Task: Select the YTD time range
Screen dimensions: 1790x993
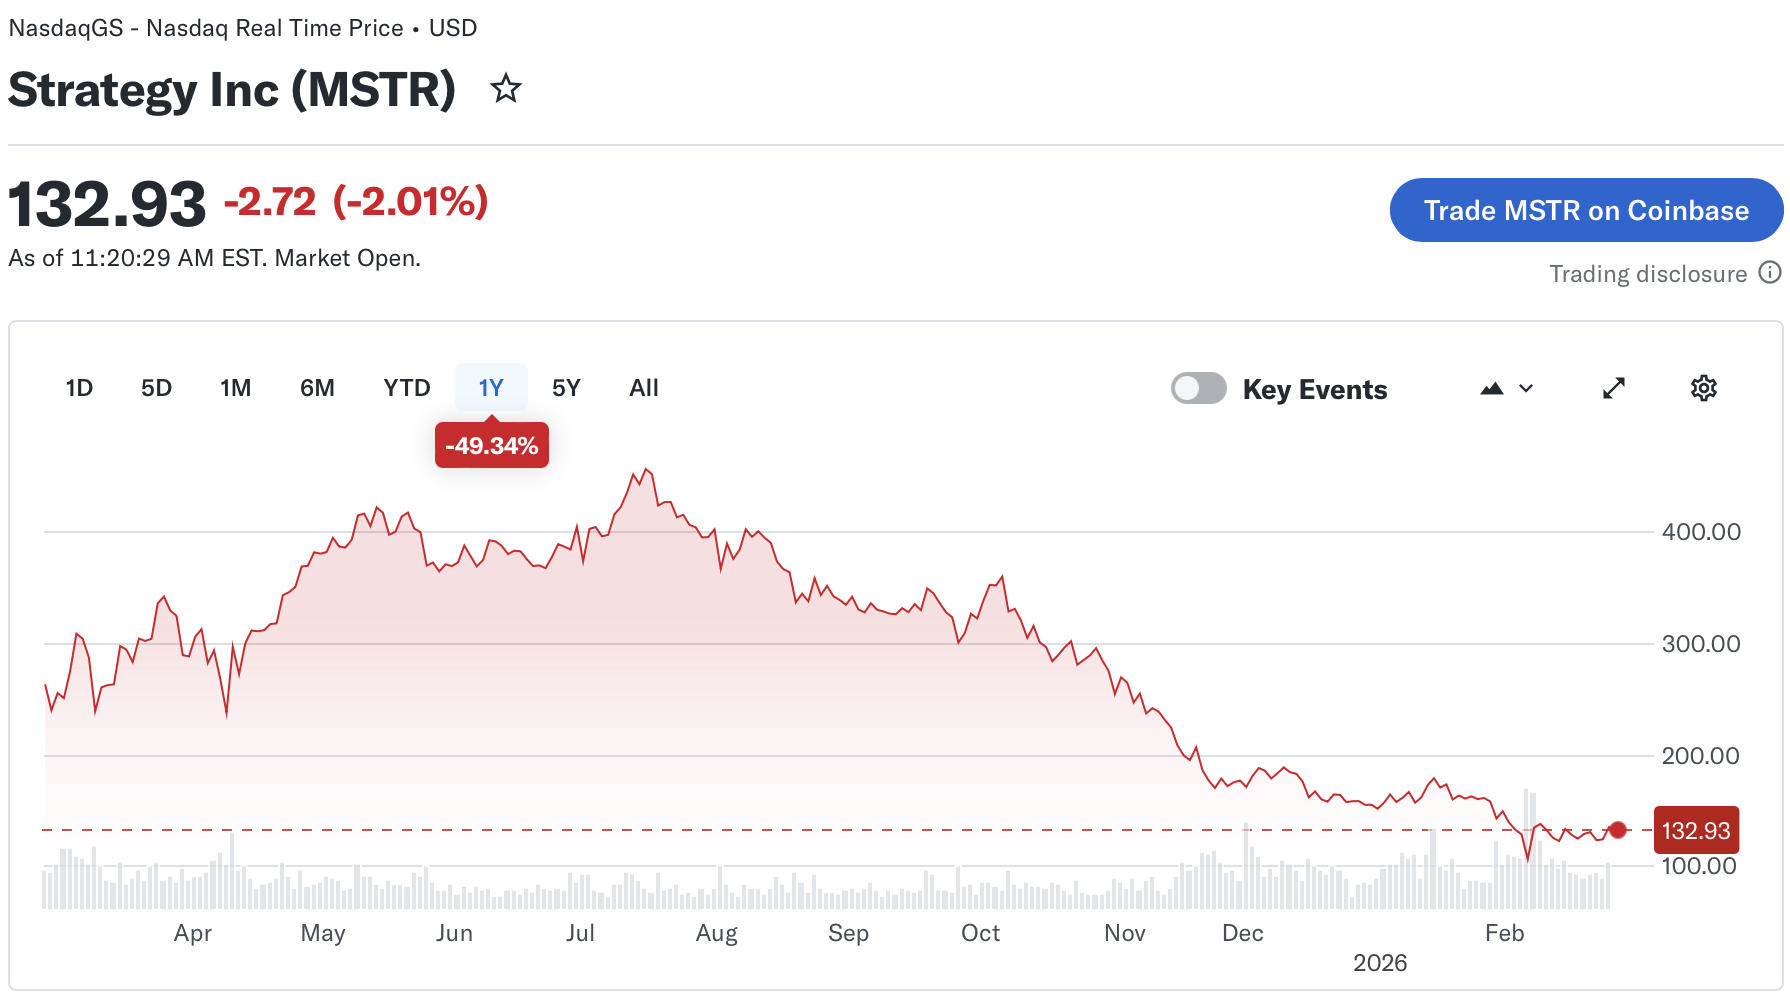Action: pos(405,388)
